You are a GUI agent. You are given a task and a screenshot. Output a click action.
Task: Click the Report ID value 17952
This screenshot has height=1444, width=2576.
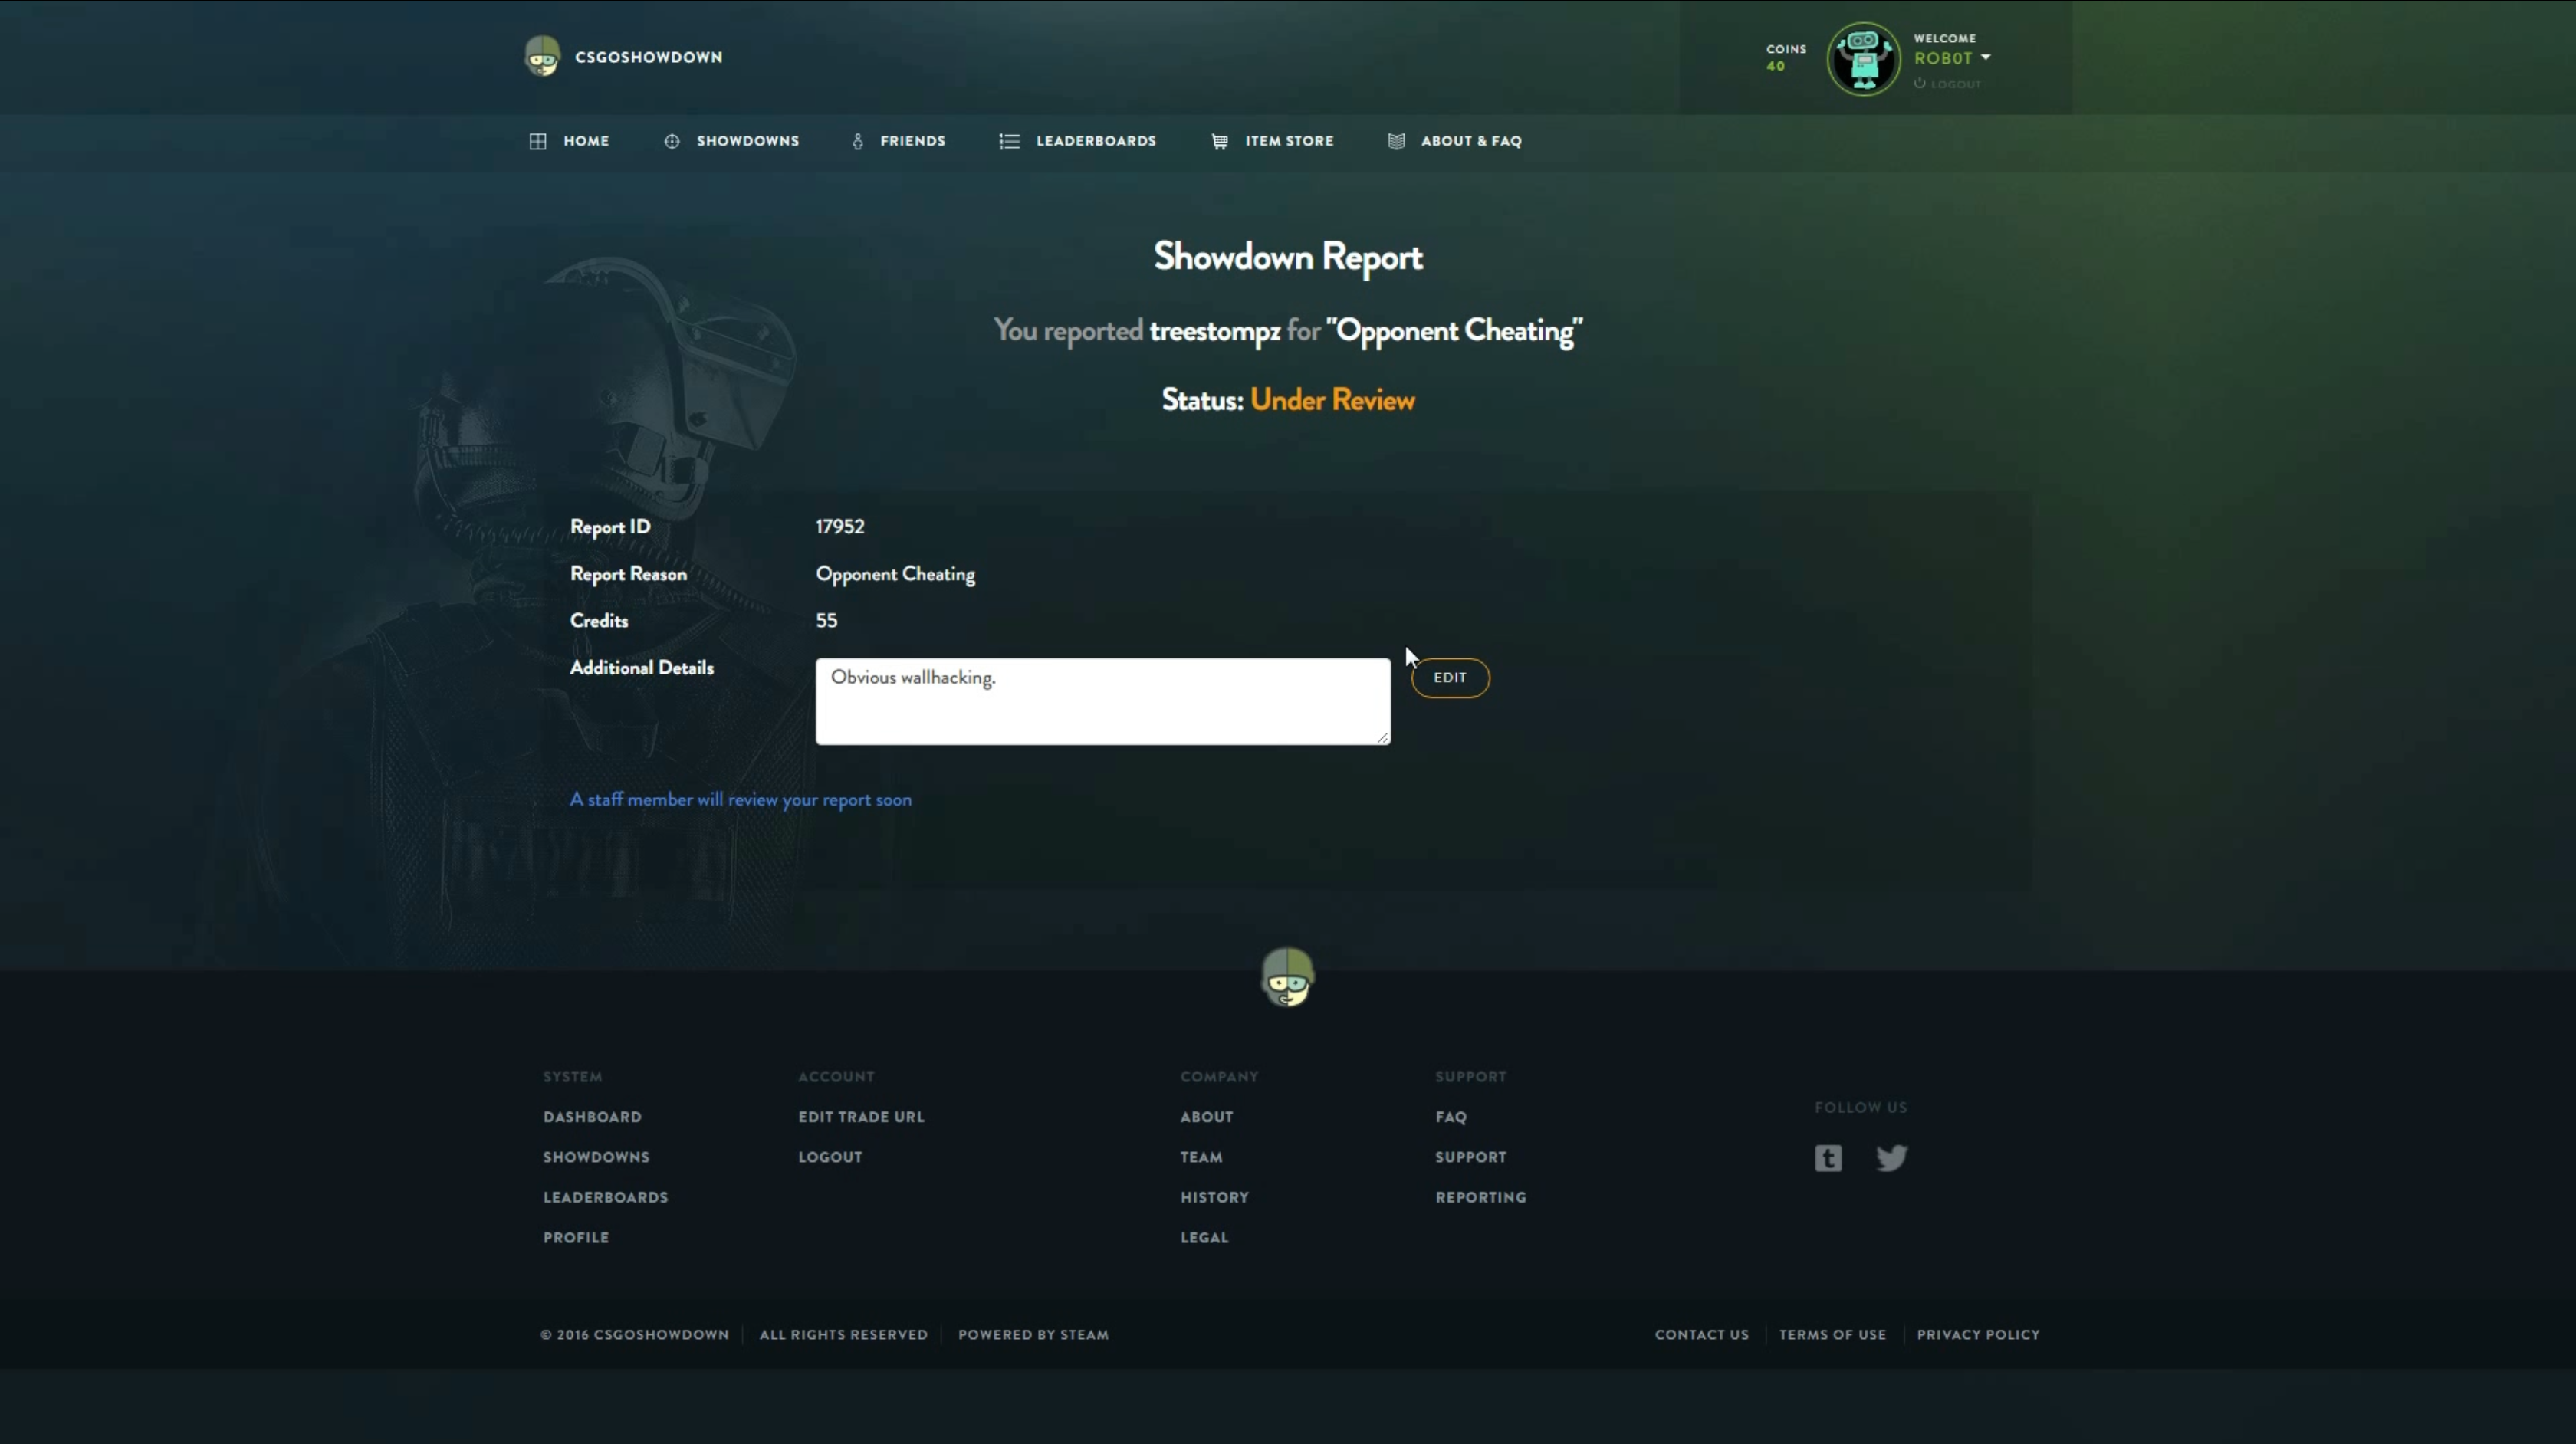click(x=839, y=527)
